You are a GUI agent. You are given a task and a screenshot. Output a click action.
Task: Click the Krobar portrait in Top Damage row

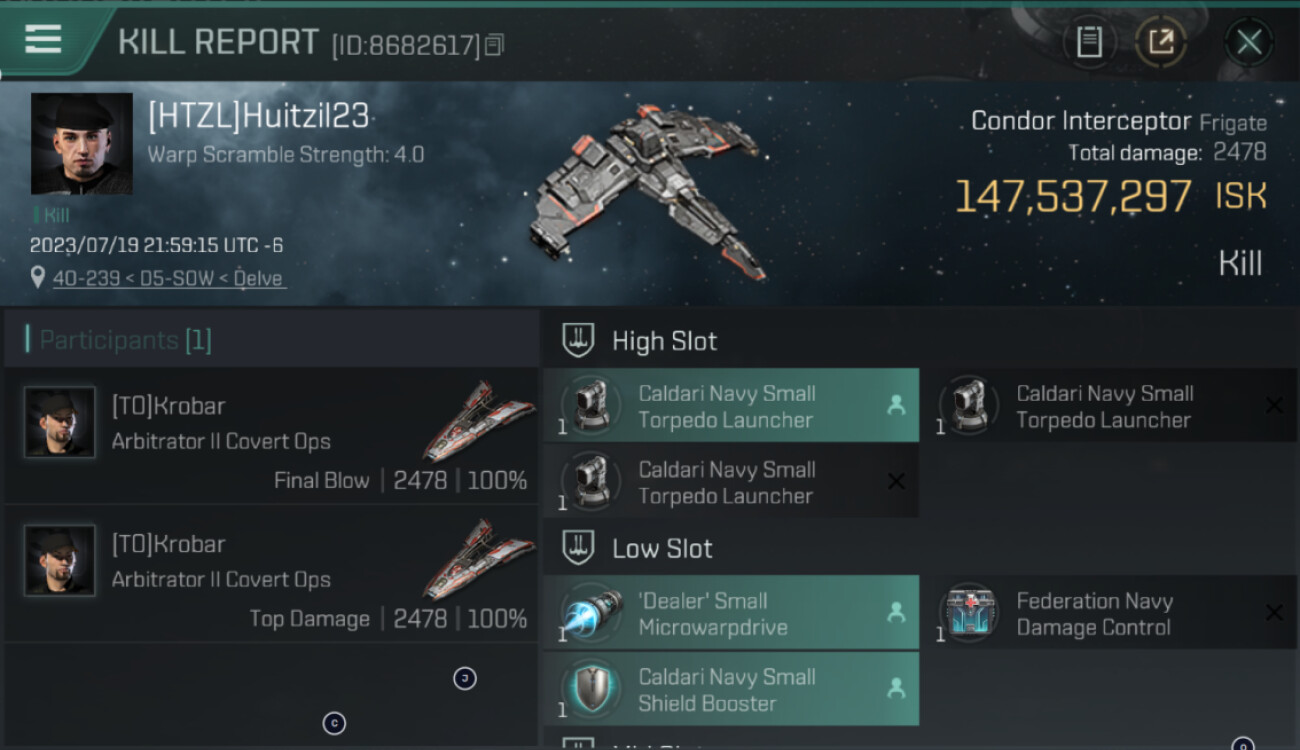tap(60, 560)
